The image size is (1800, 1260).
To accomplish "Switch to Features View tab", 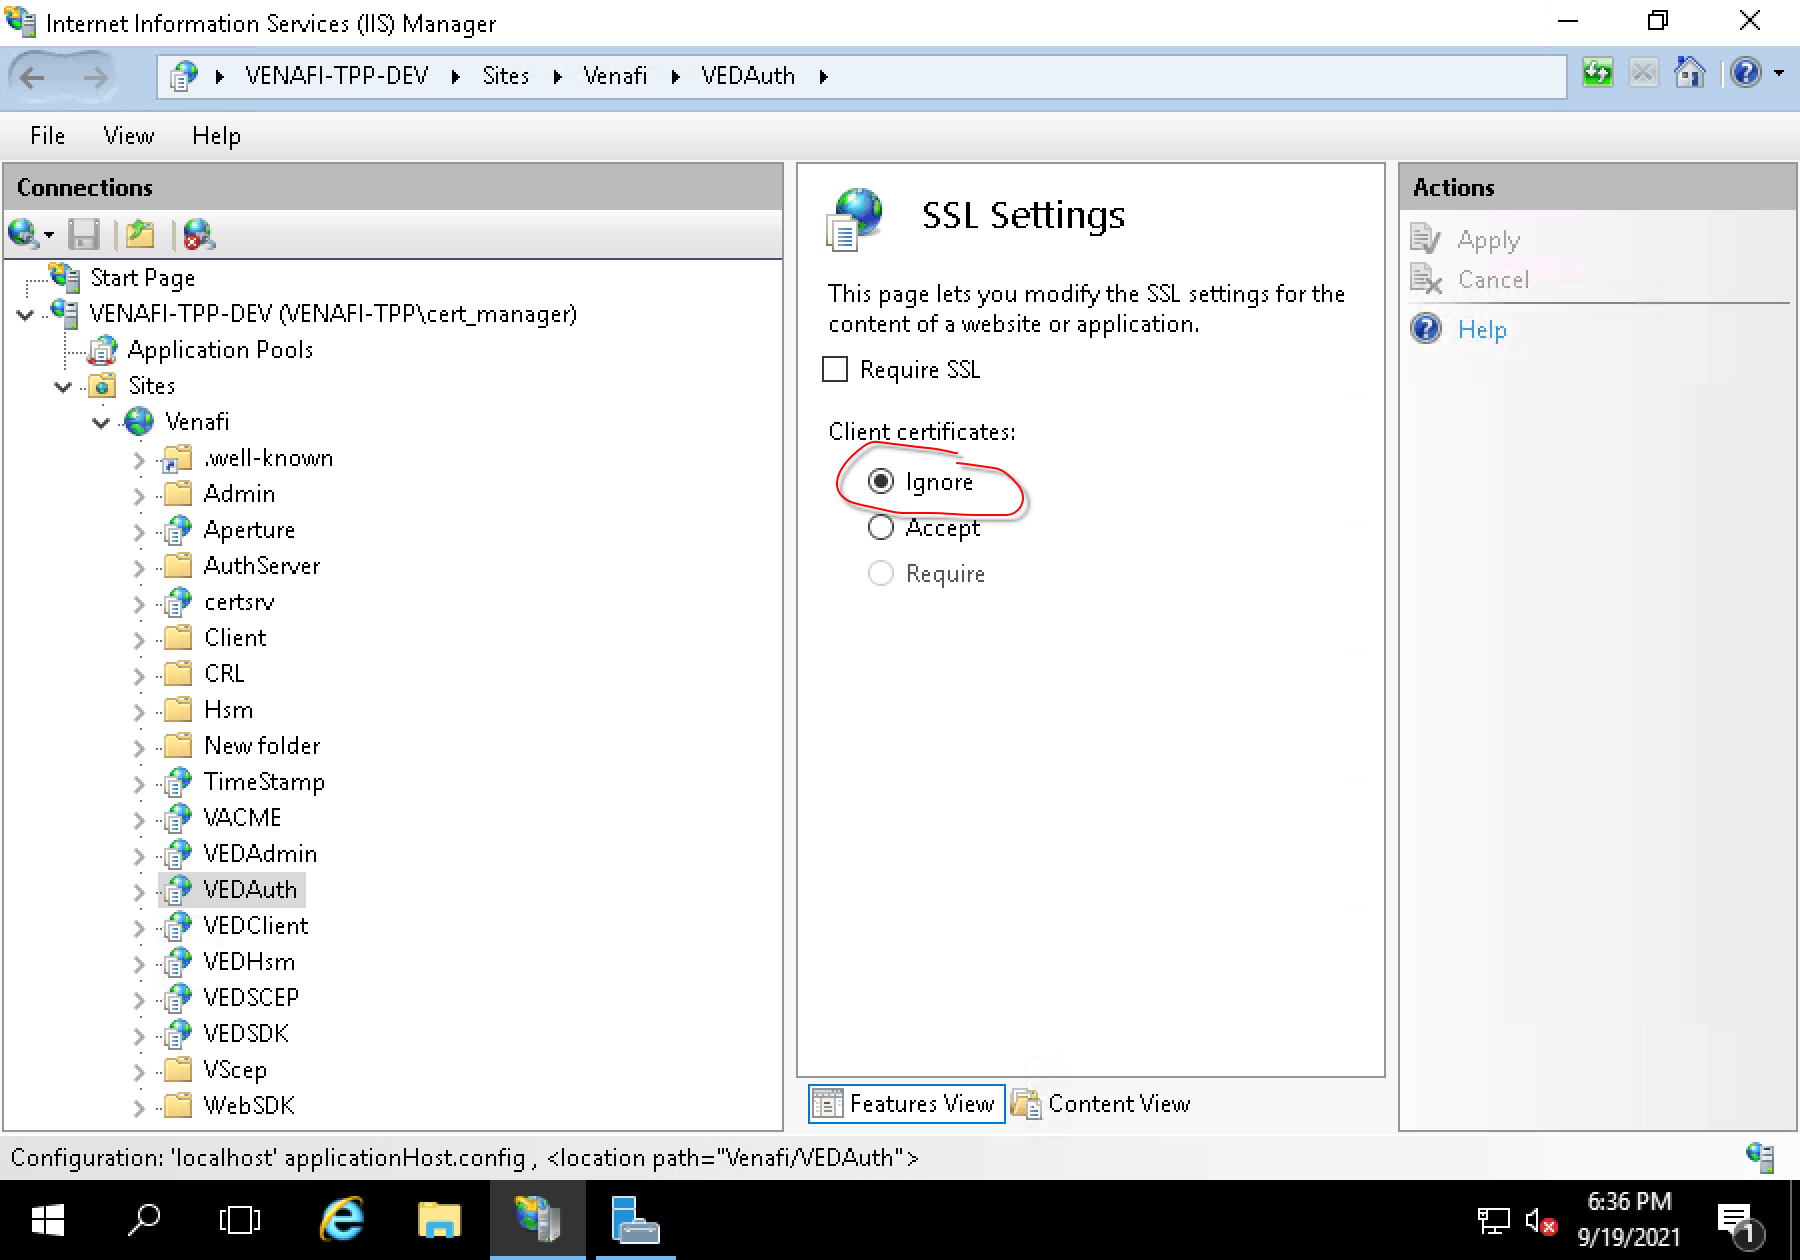I will 906,1104.
